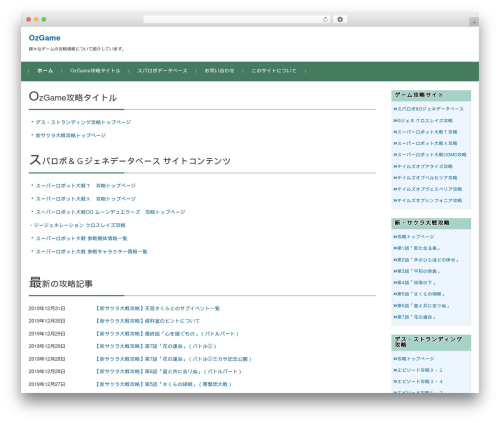Open the 天宮さくらとのサブイベント一覧 article
Viewport: 500px width, 423px height.
pos(158,308)
